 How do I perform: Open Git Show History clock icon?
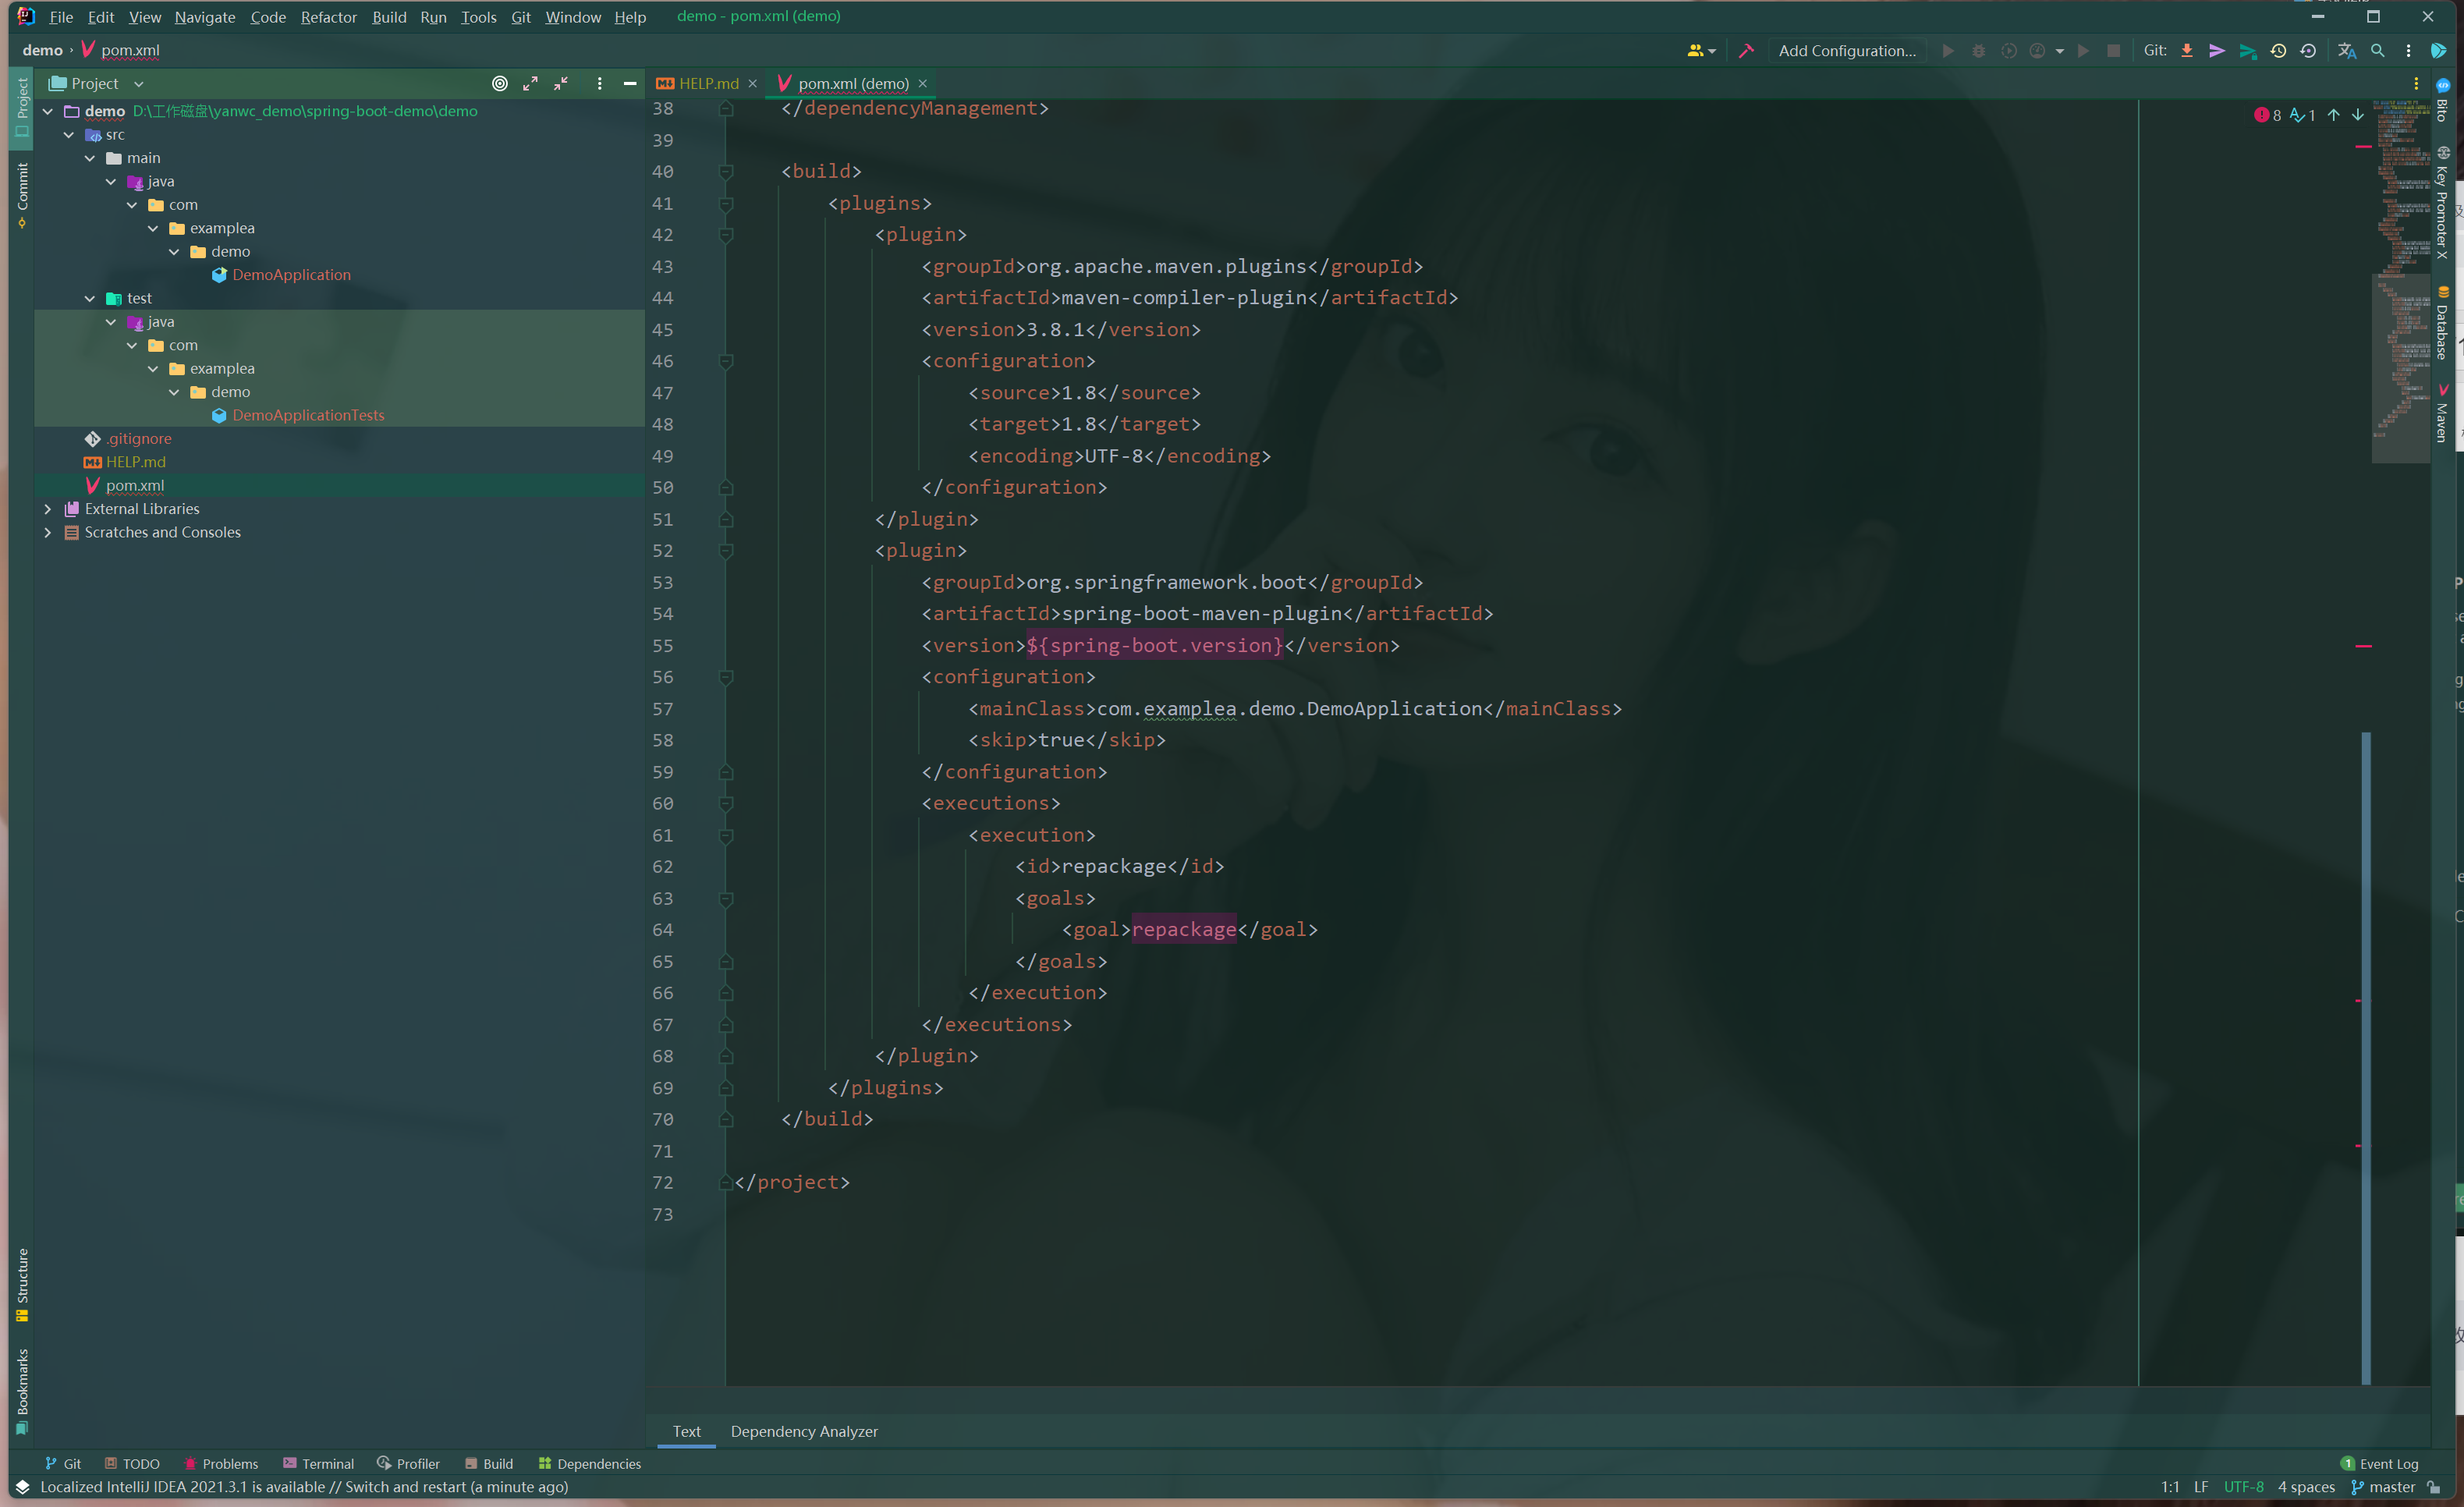[2278, 51]
